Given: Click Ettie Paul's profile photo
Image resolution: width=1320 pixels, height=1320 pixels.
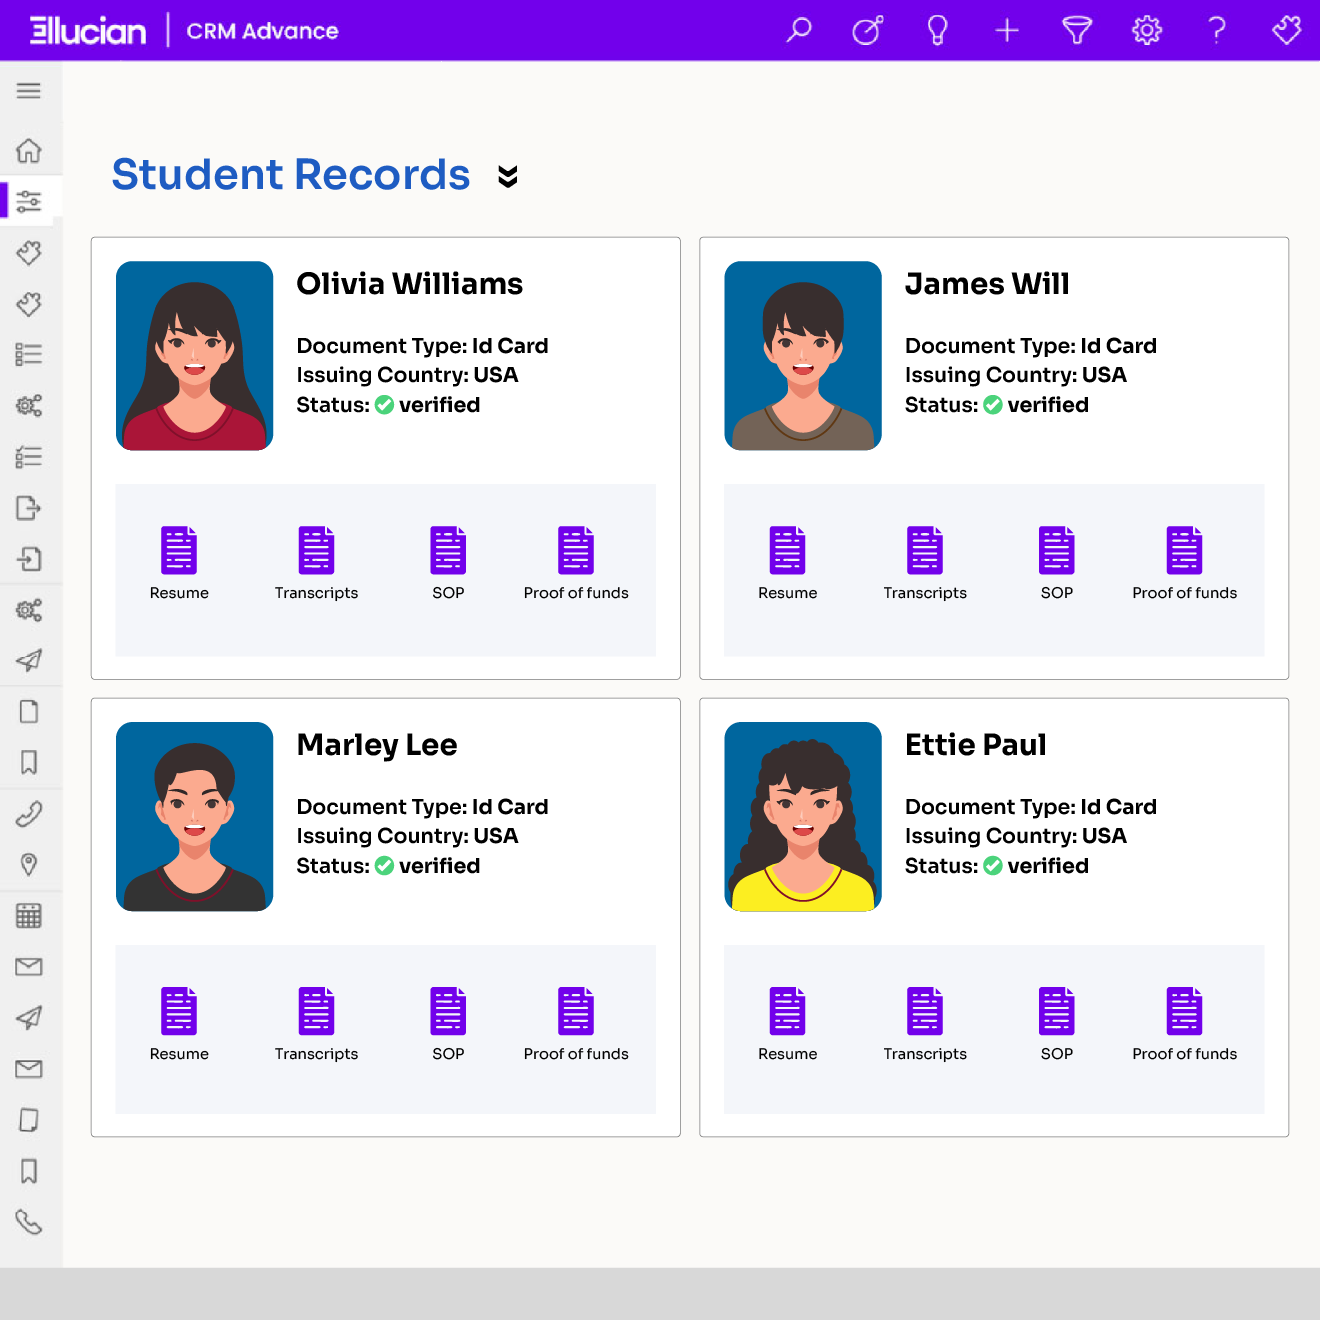Looking at the screenshot, I should click(803, 817).
